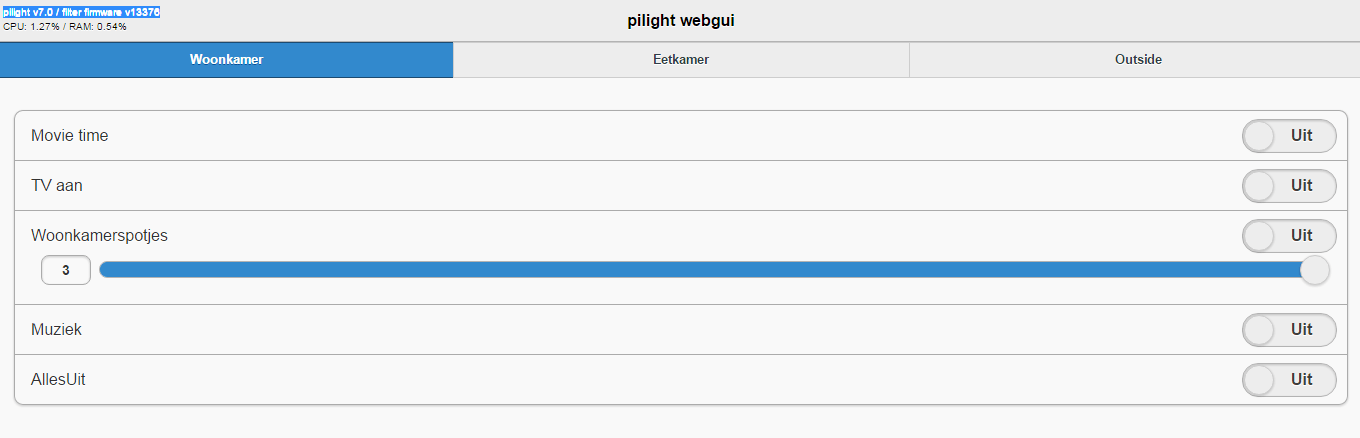Click the Muziek device label

(x=56, y=330)
